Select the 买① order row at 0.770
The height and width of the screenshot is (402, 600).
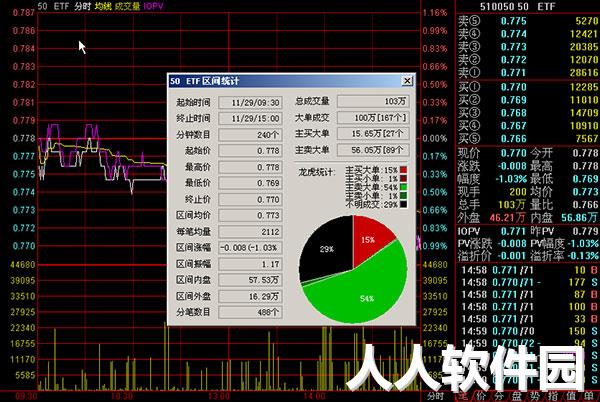[x=528, y=87]
